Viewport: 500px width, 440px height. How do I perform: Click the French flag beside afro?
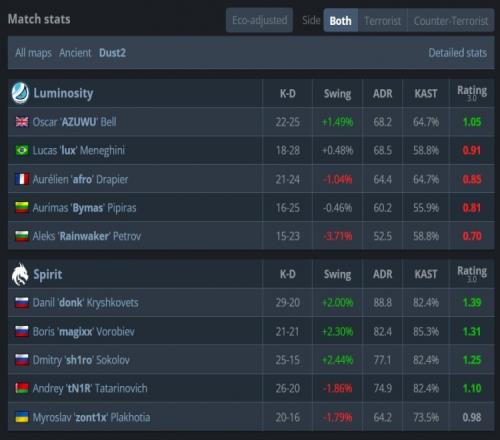(22, 179)
